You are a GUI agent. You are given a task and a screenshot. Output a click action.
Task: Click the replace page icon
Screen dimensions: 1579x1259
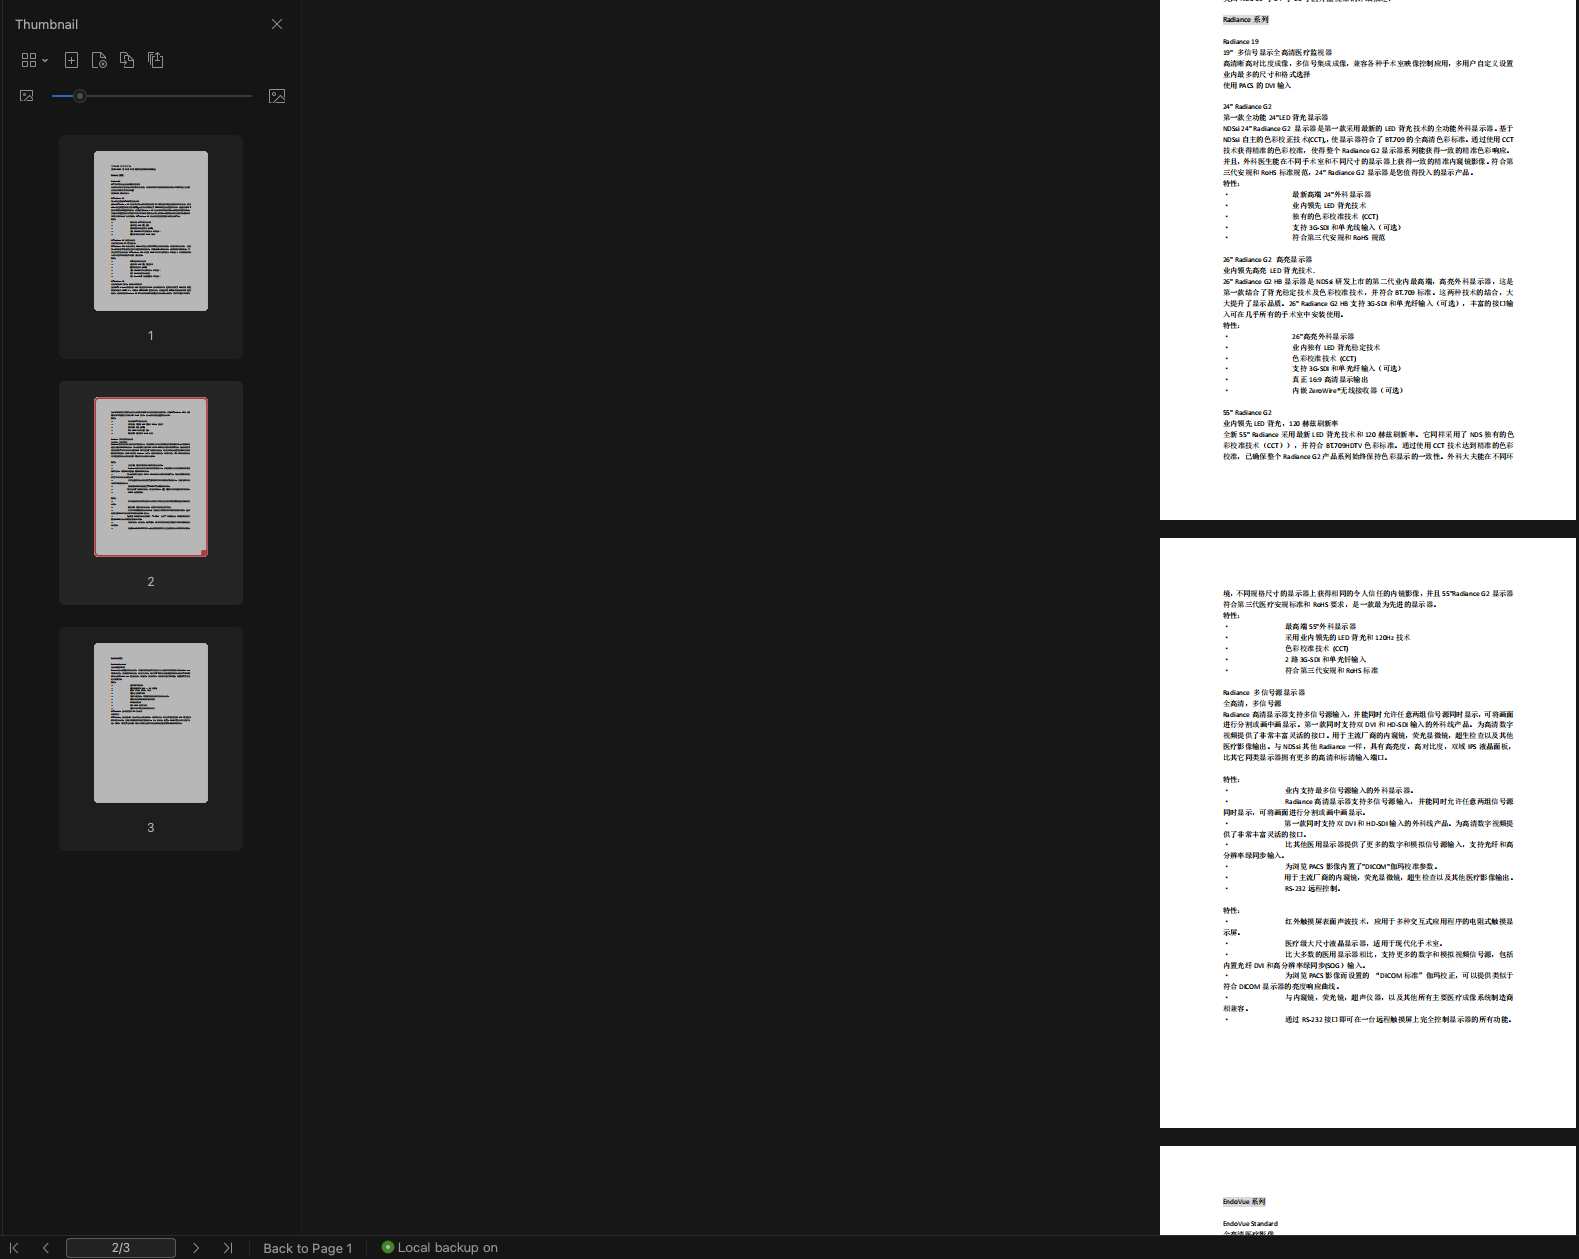127,60
